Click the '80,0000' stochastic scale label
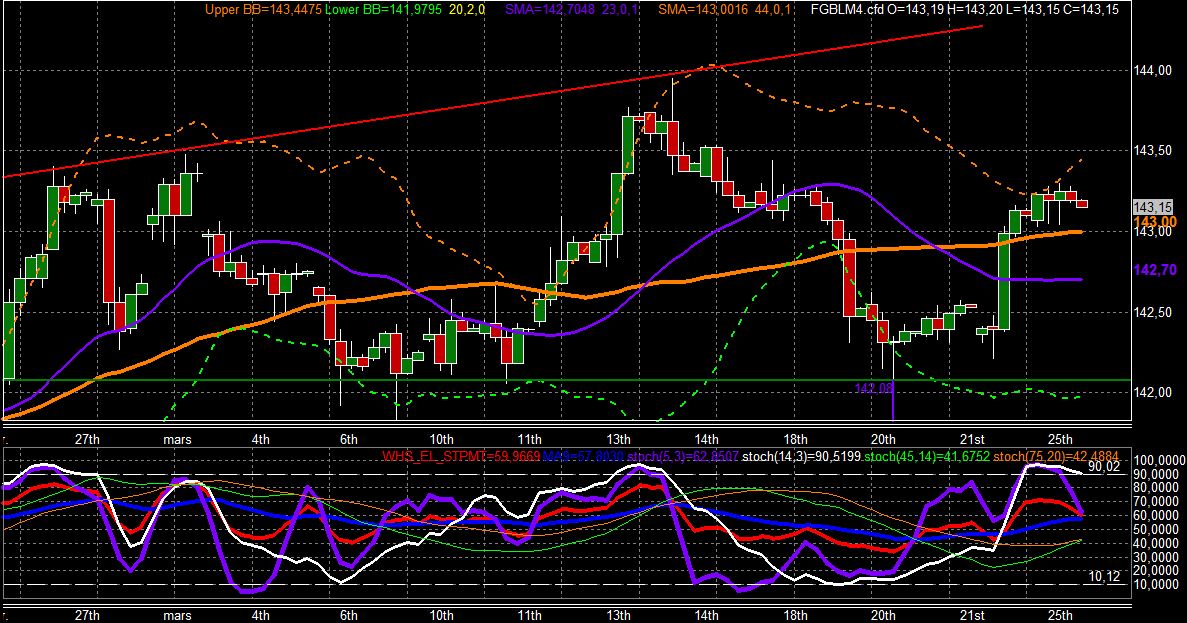 point(1156,488)
